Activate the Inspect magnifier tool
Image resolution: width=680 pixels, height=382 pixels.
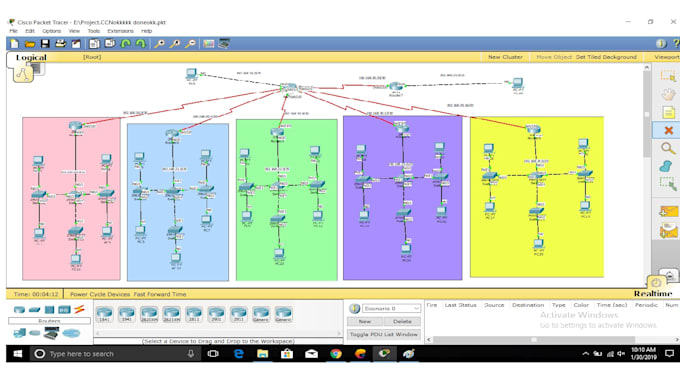pyautogui.click(x=668, y=148)
